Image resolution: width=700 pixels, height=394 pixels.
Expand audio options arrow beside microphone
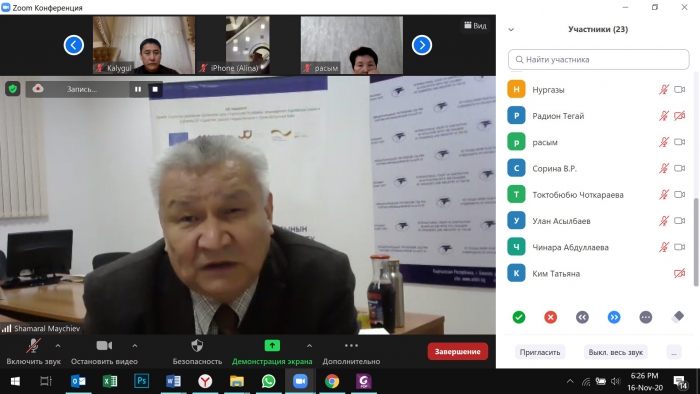58,345
